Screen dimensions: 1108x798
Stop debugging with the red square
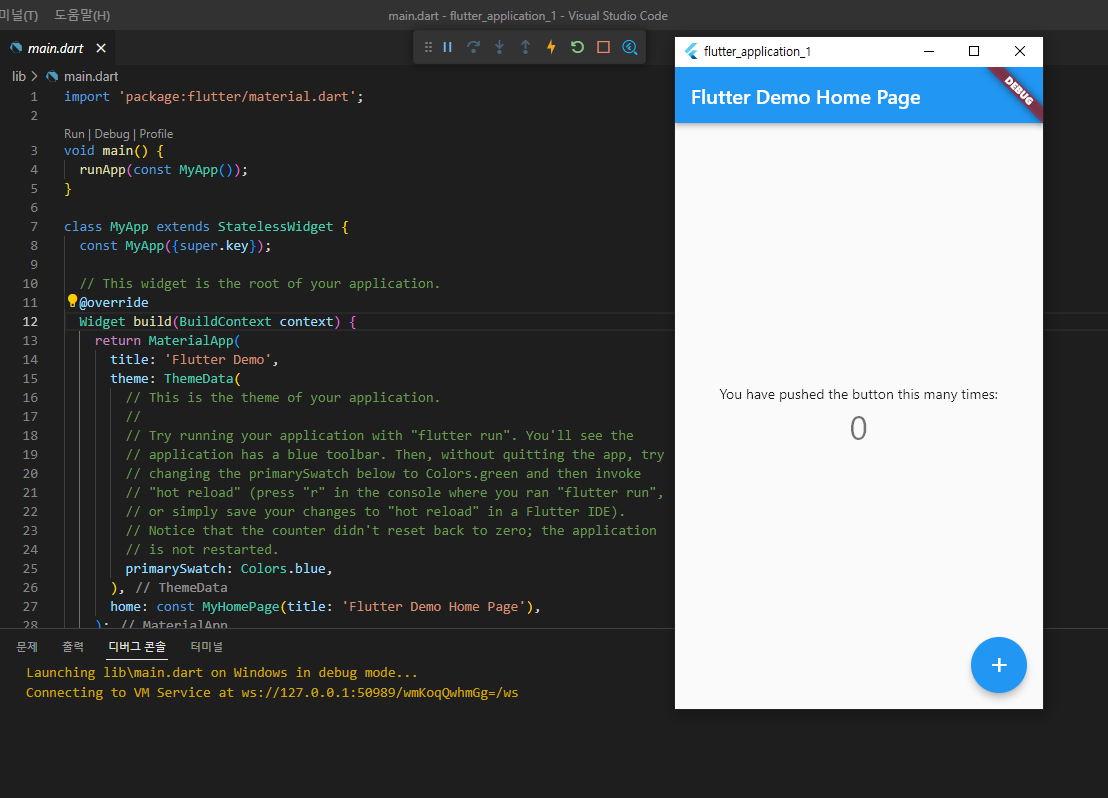point(603,47)
